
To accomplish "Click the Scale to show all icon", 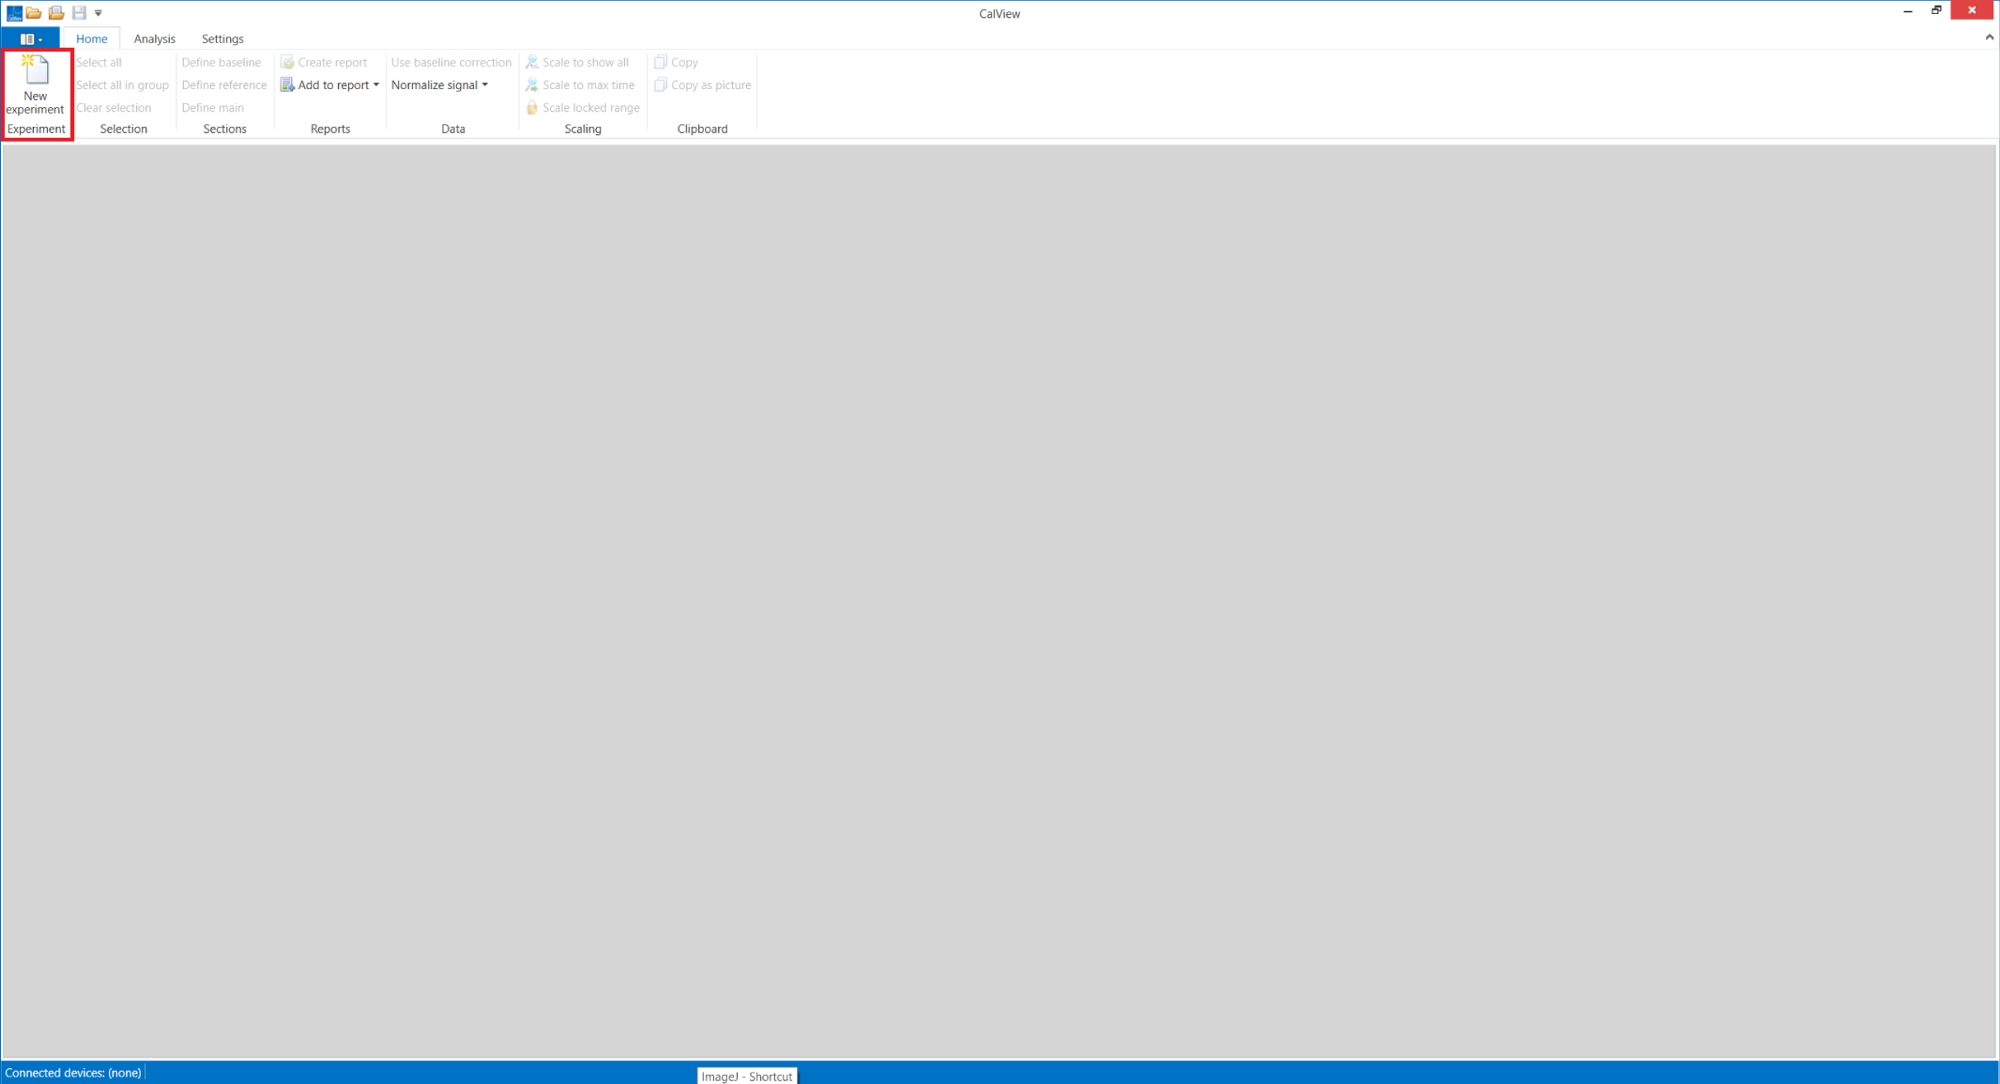I will tap(532, 62).
